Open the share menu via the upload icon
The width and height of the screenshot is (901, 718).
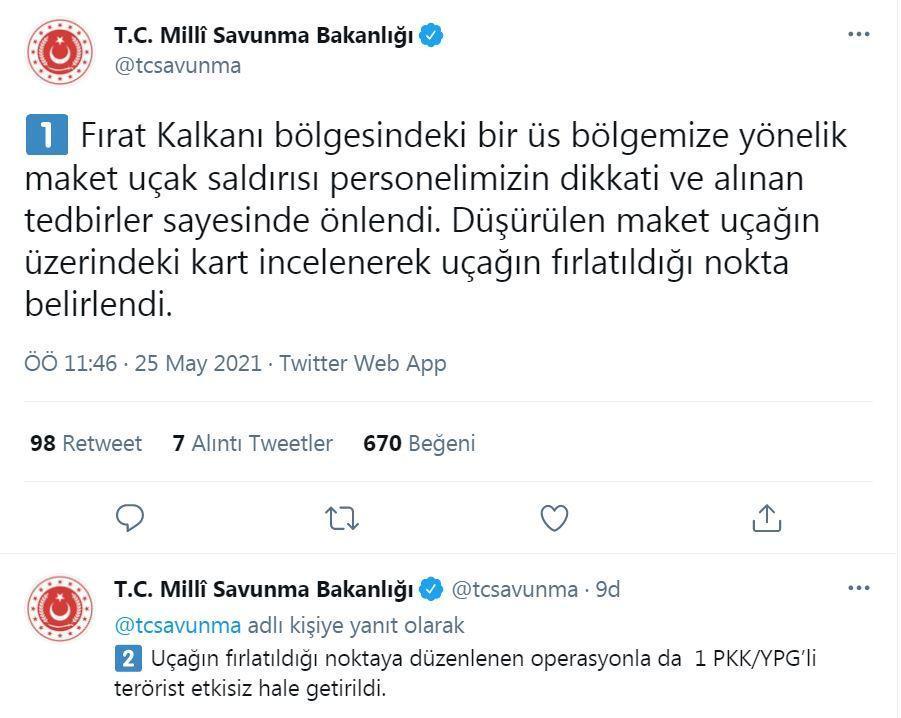(768, 518)
